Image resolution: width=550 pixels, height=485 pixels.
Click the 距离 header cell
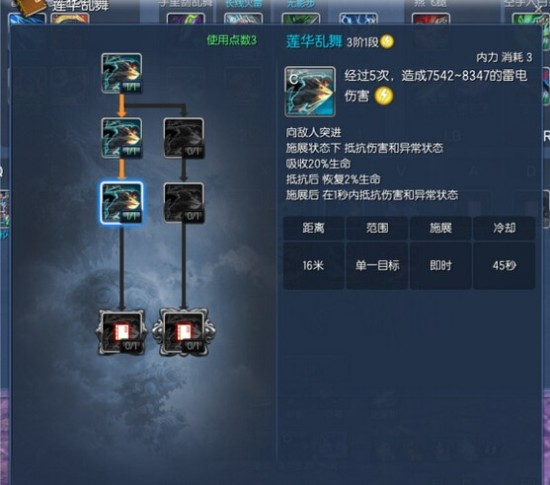[x=313, y=228]
